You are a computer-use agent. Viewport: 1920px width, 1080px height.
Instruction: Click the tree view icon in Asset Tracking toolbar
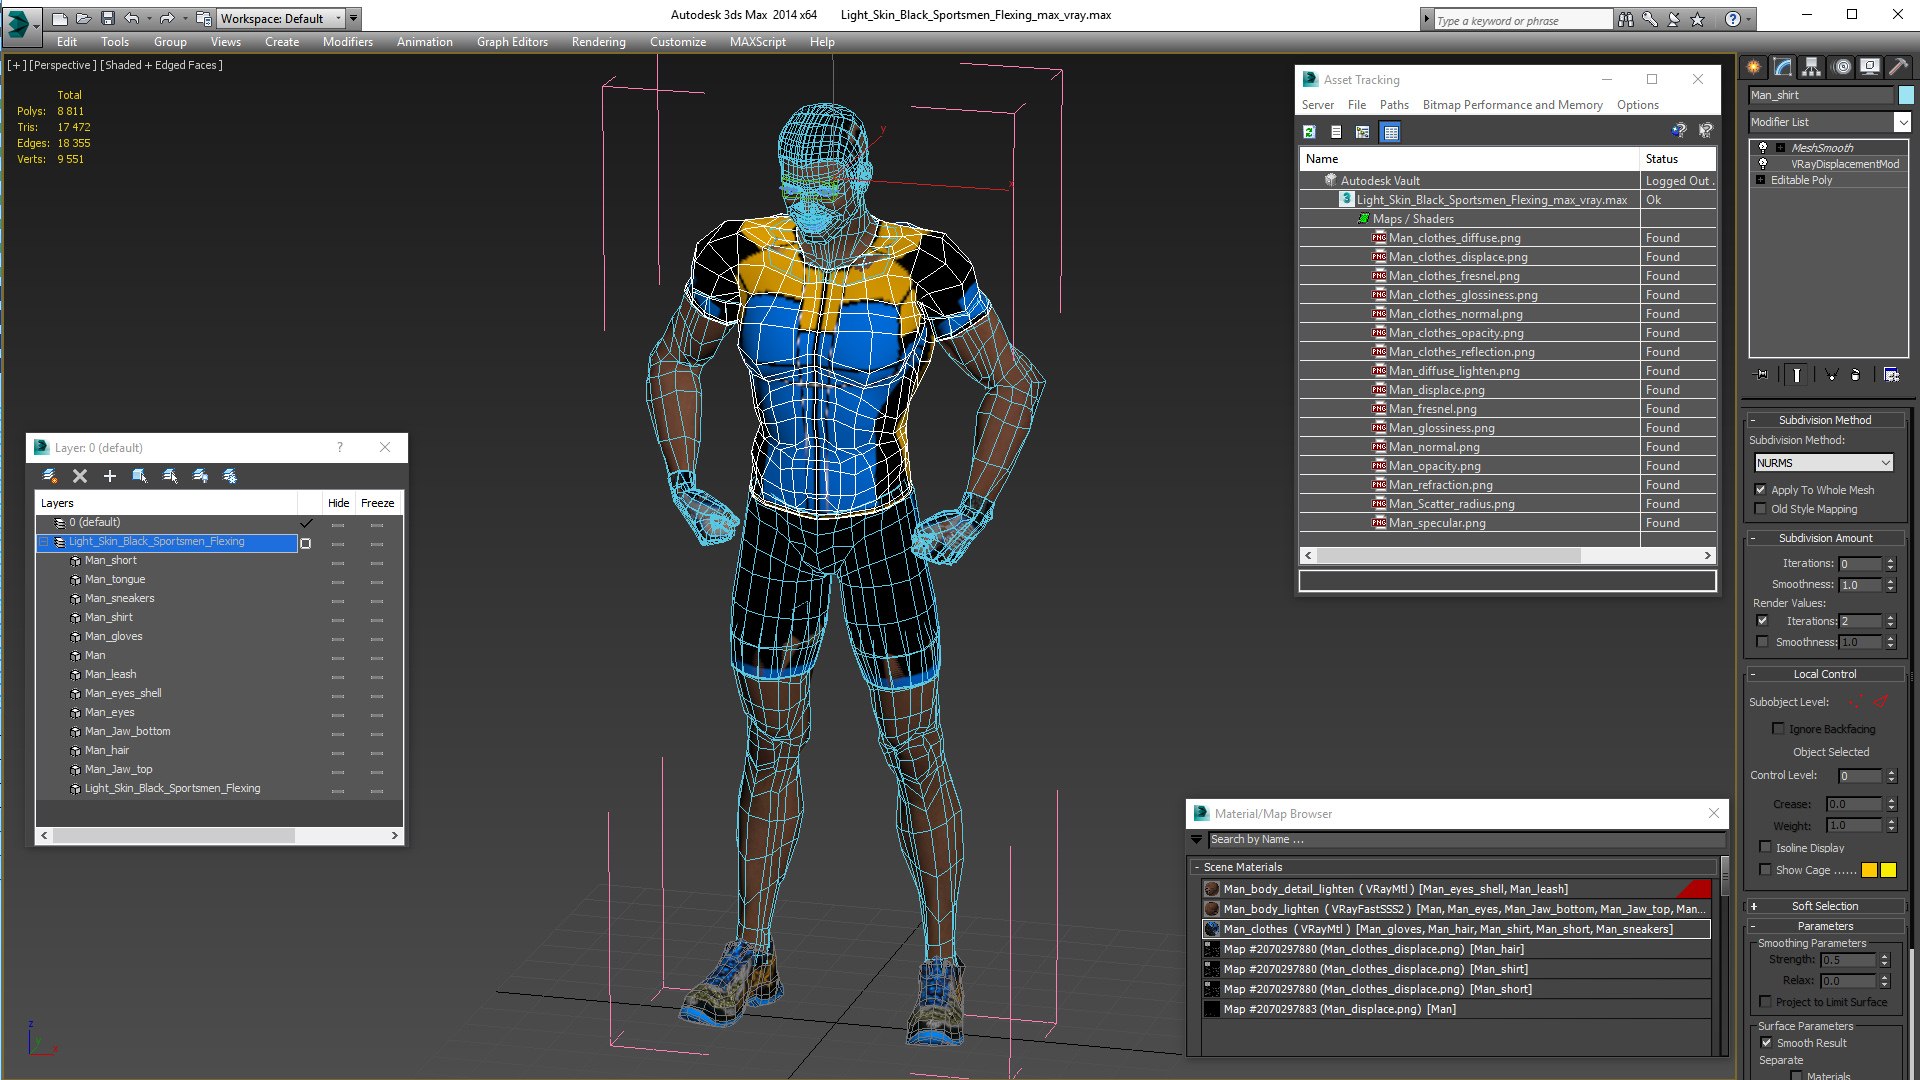coord(1362,132)
